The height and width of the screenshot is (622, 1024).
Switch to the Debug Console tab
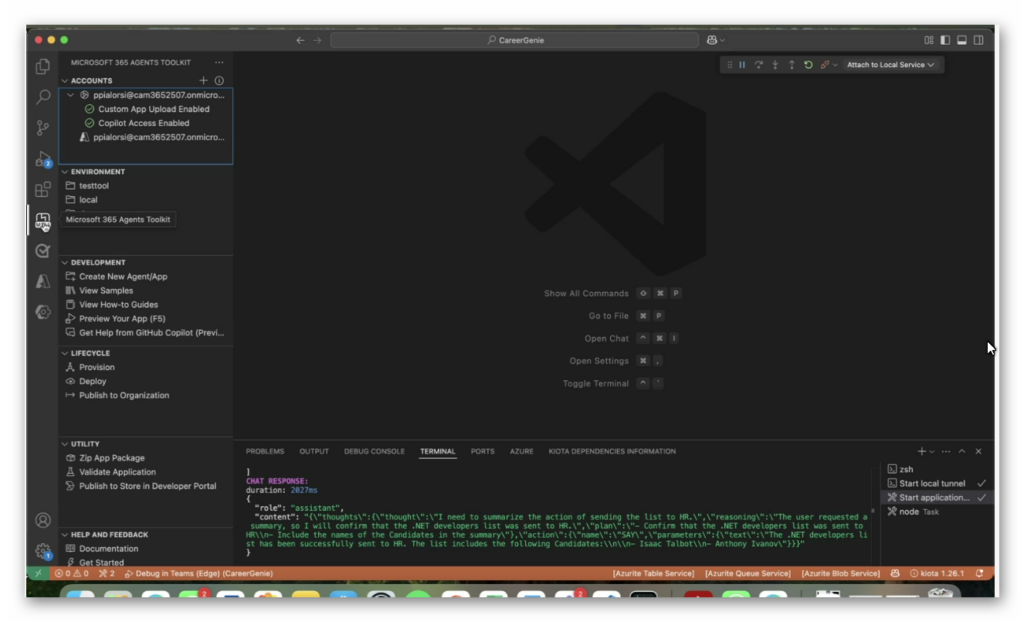374,451
